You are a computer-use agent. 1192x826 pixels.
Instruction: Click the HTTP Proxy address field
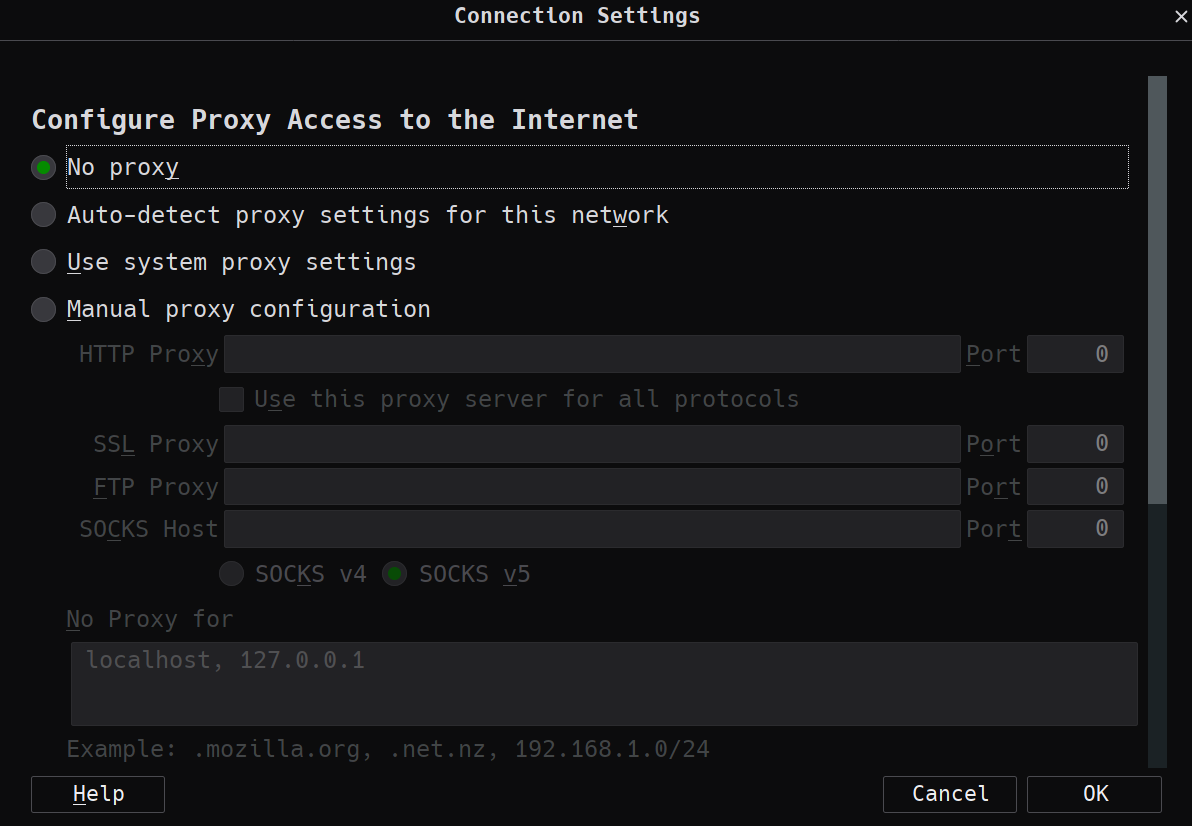(x=591, y=354)
